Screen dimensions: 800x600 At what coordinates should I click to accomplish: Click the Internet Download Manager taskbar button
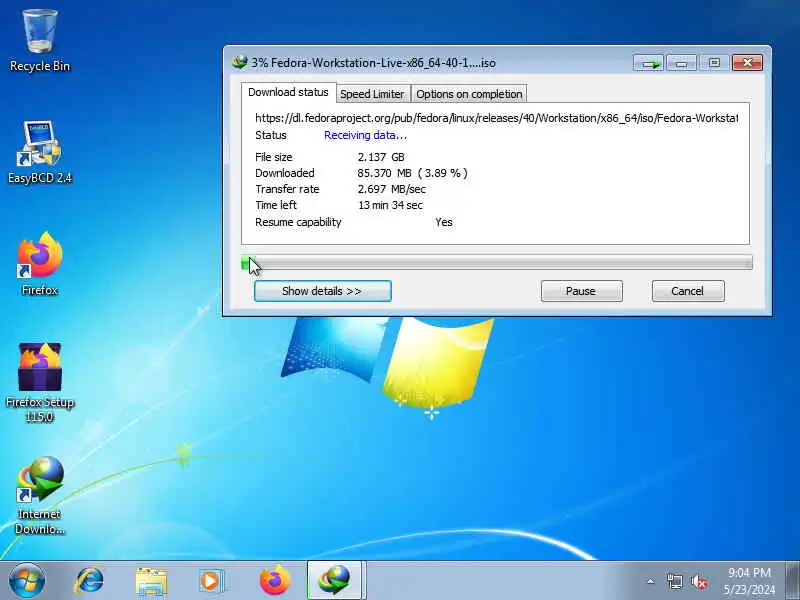tap(335, 580)
